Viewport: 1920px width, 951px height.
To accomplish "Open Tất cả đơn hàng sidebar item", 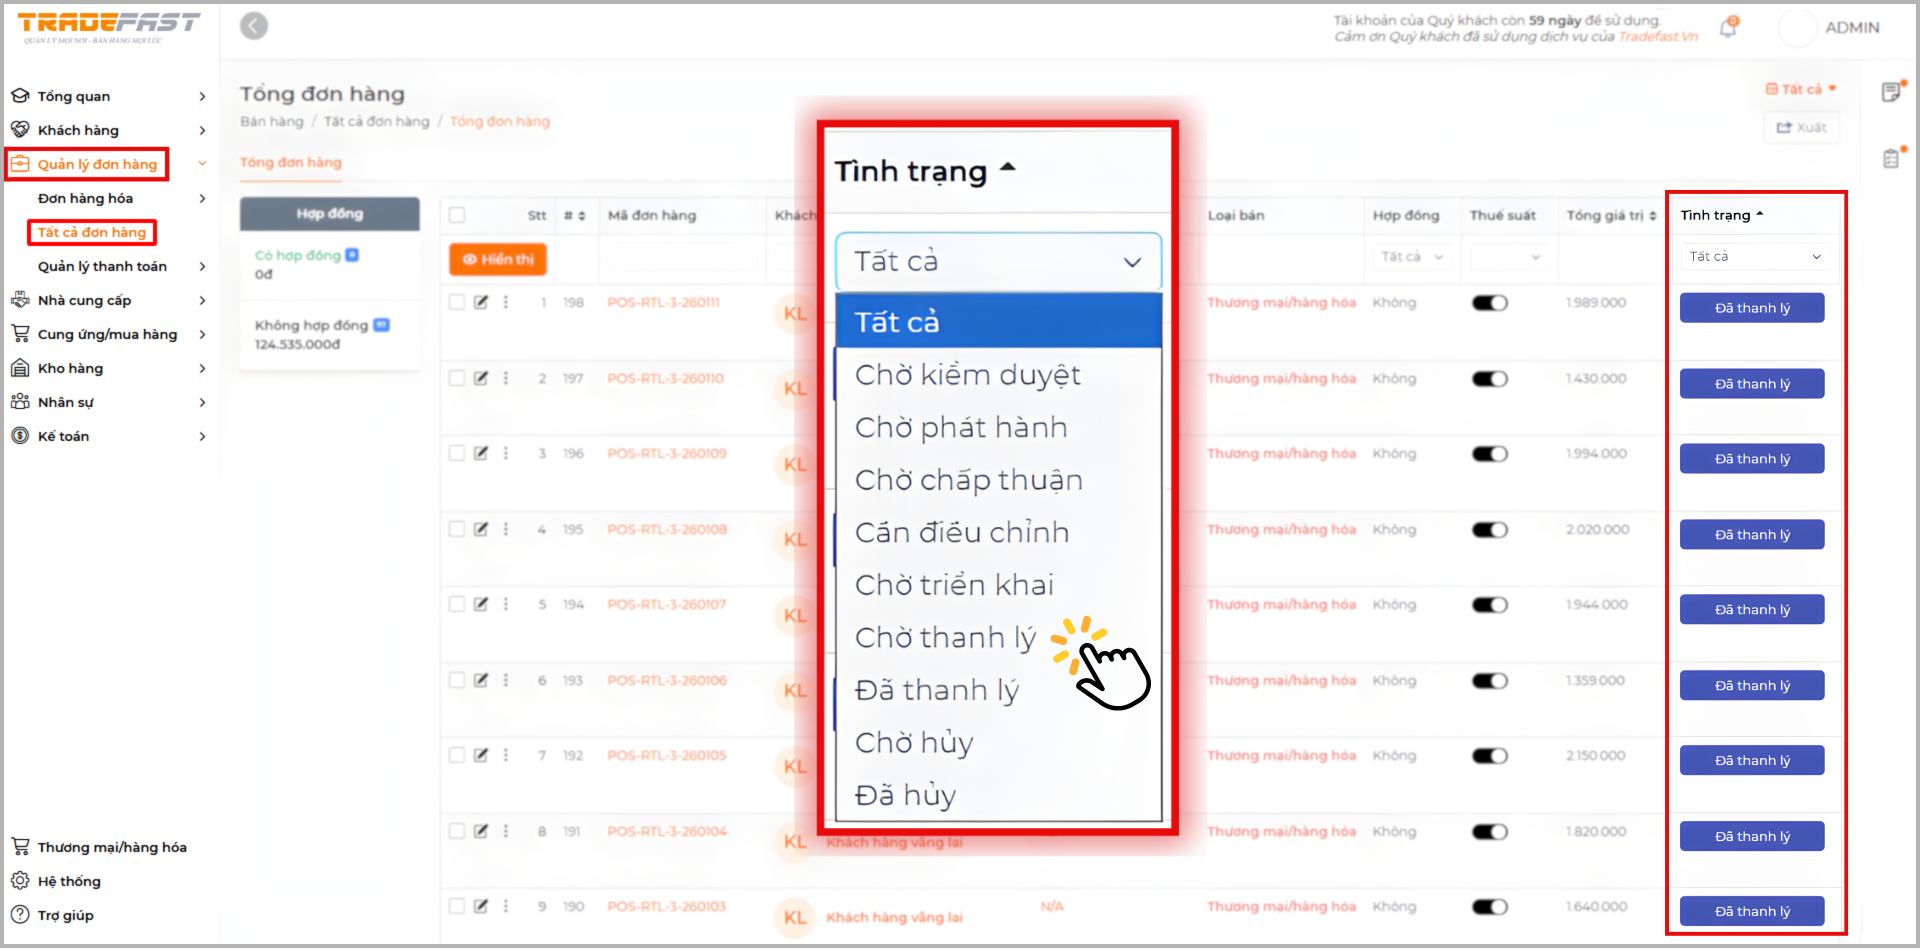I will tap(92, 232).
